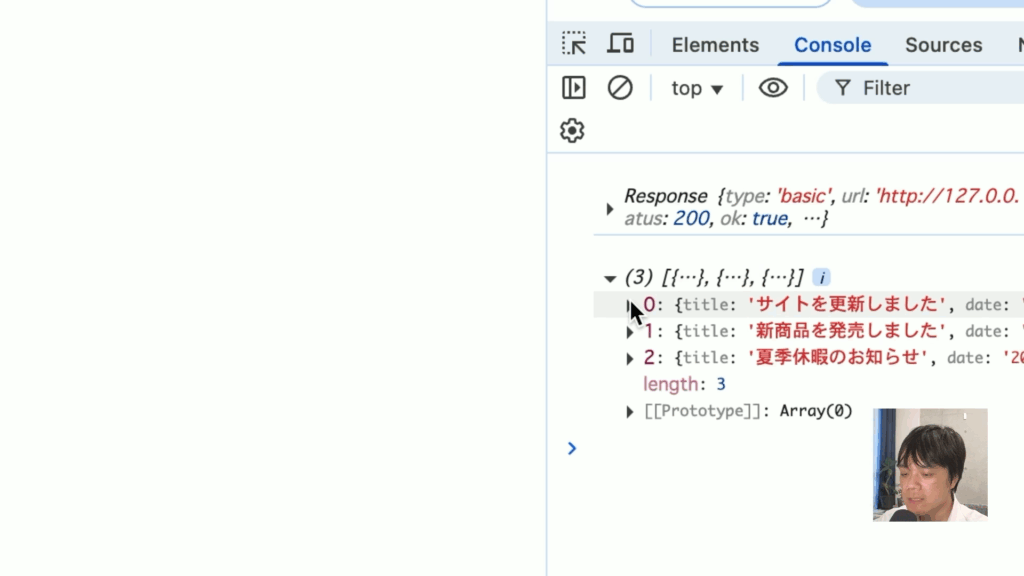Select the Console tab
The width and height of the screenshot is (1024, 576).
point(832,45)
